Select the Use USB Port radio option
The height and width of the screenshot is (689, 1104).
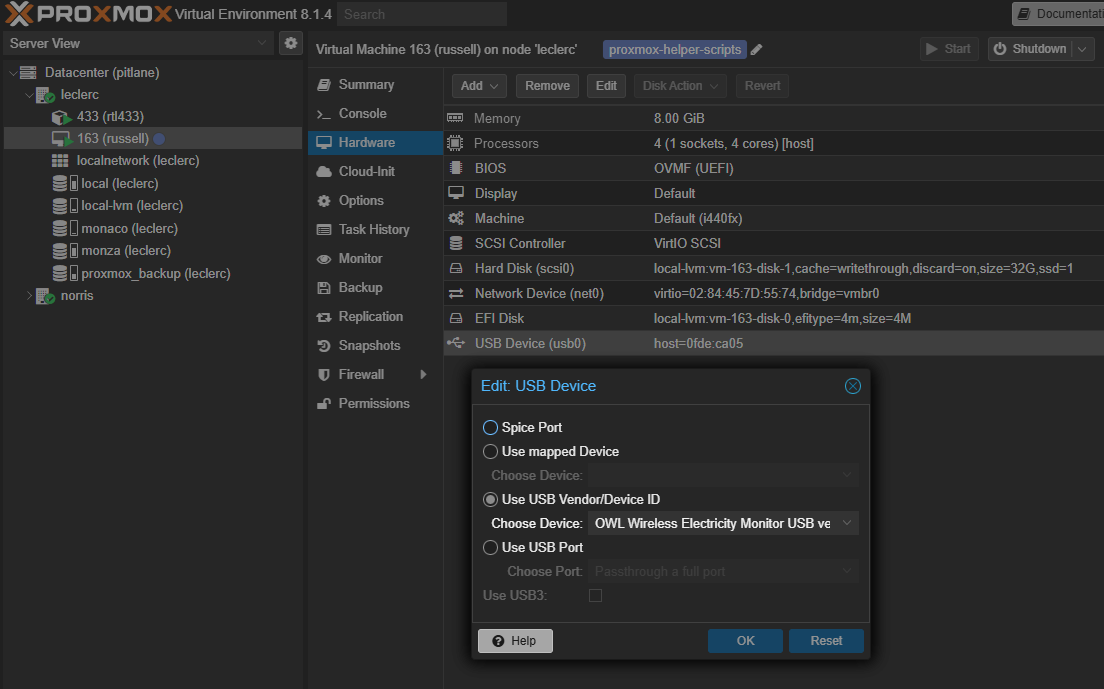(490, 547)
